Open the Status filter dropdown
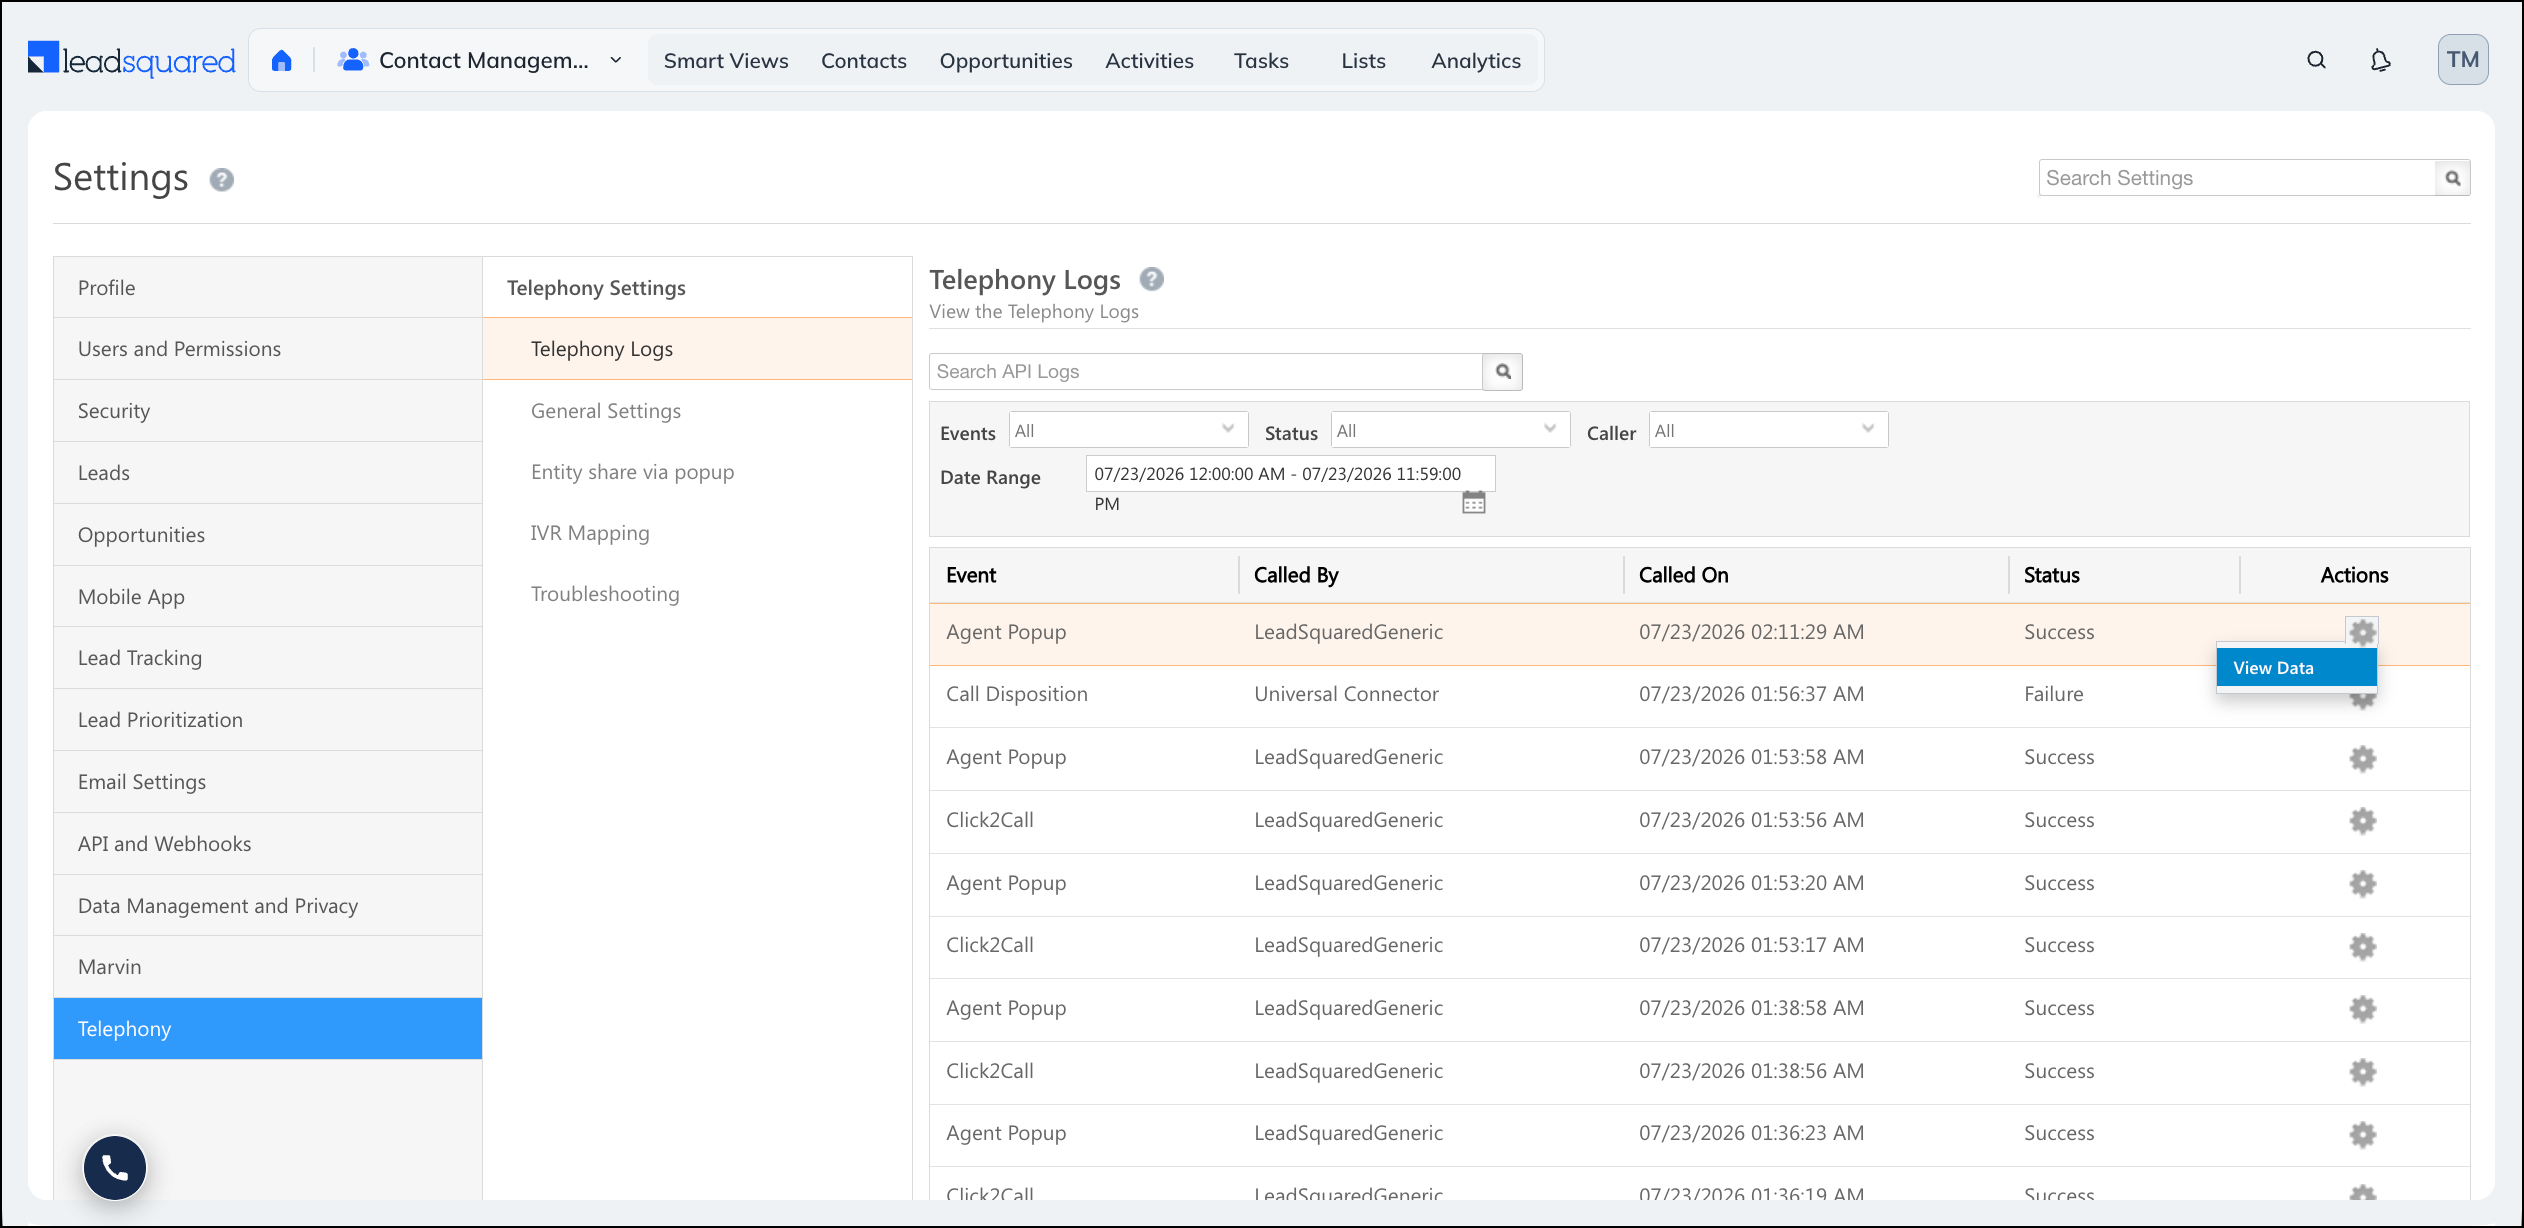Viewport: 2524px width, 1228px height. [x=1450, y=430]
